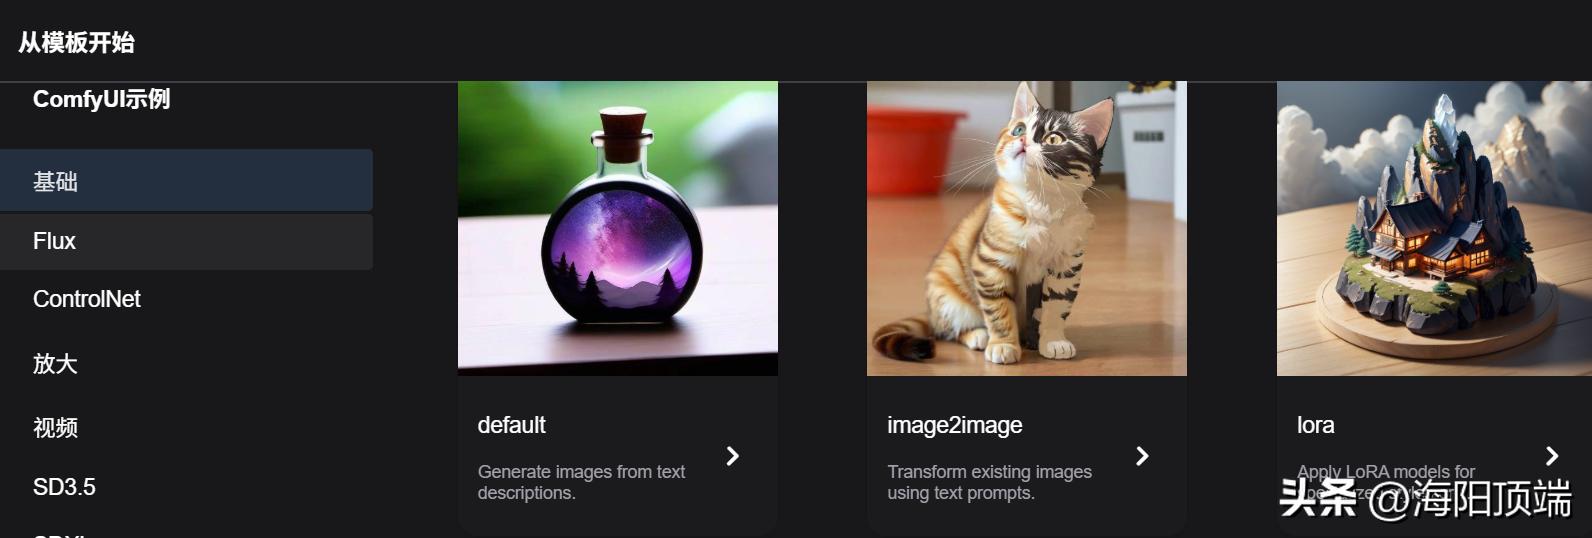1592x538 pixels.
Task: Open the default template title
Action: click(511, 425)
